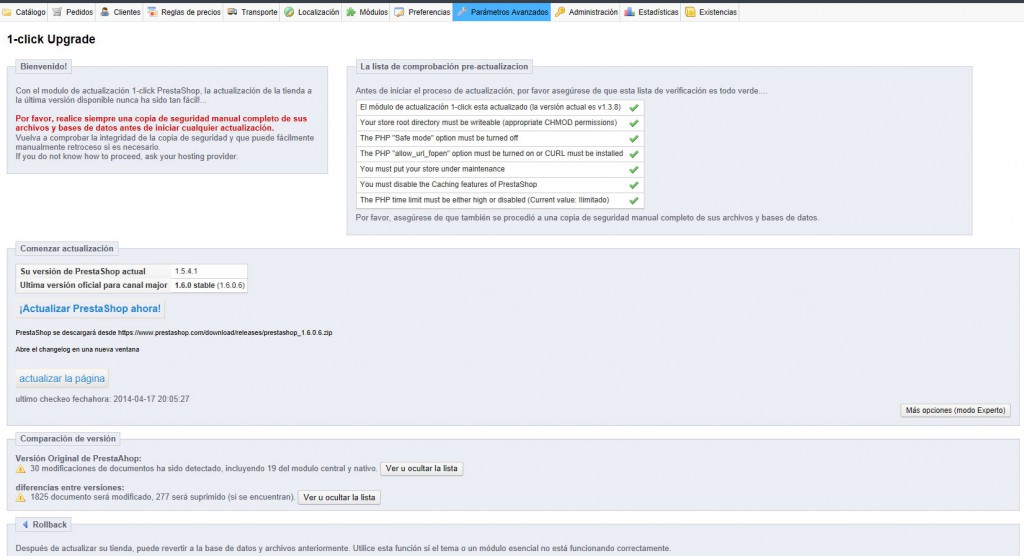
Task: Click the prestashop_1.6.0.6.zip download URL
Action: (225, 333)
